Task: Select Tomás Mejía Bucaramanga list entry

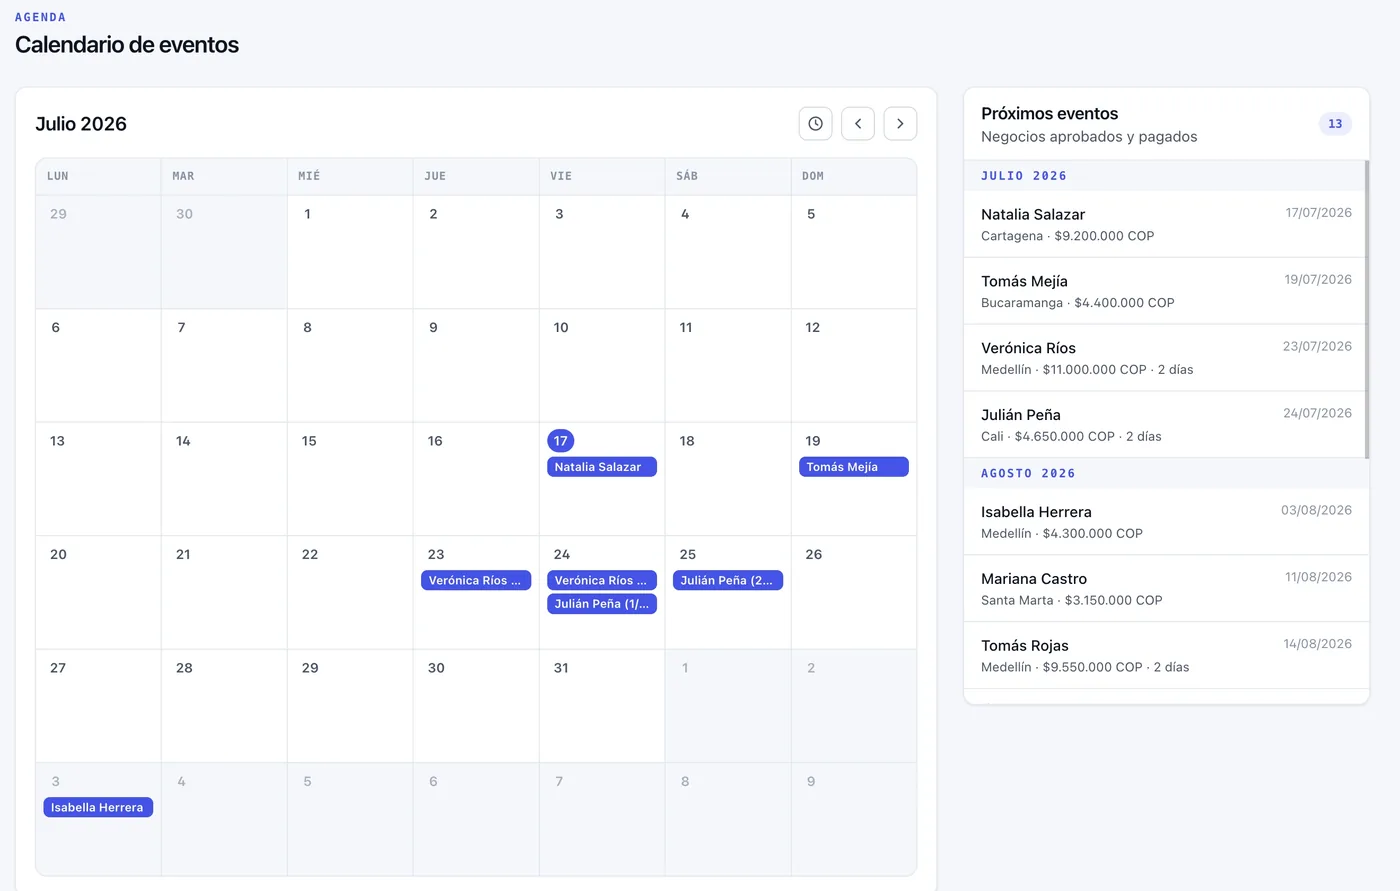Action: coord(1165,291)
